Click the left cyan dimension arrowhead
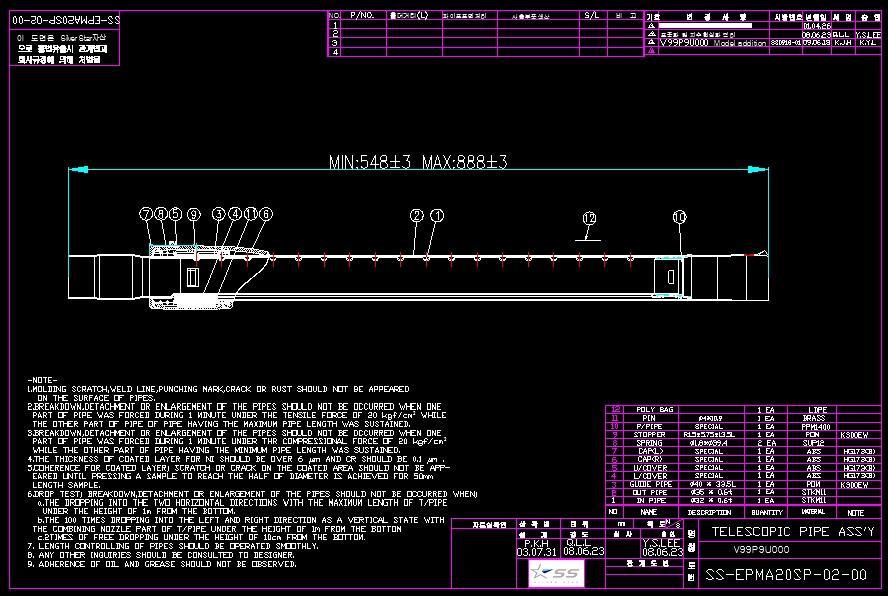Viewport: 888px width, 596px height. click(79, 169)
